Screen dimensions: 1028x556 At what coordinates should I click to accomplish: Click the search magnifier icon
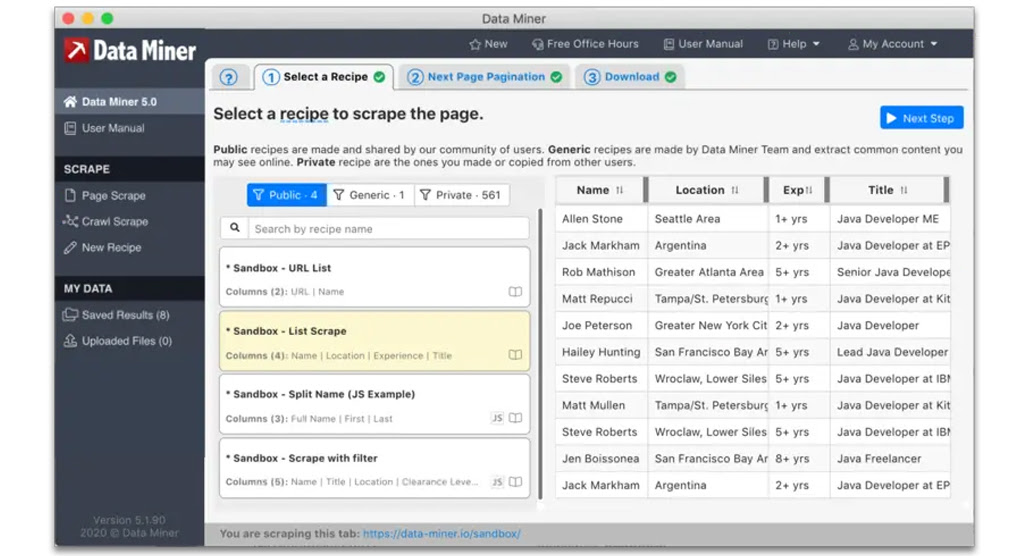click(x=235, y=228)
